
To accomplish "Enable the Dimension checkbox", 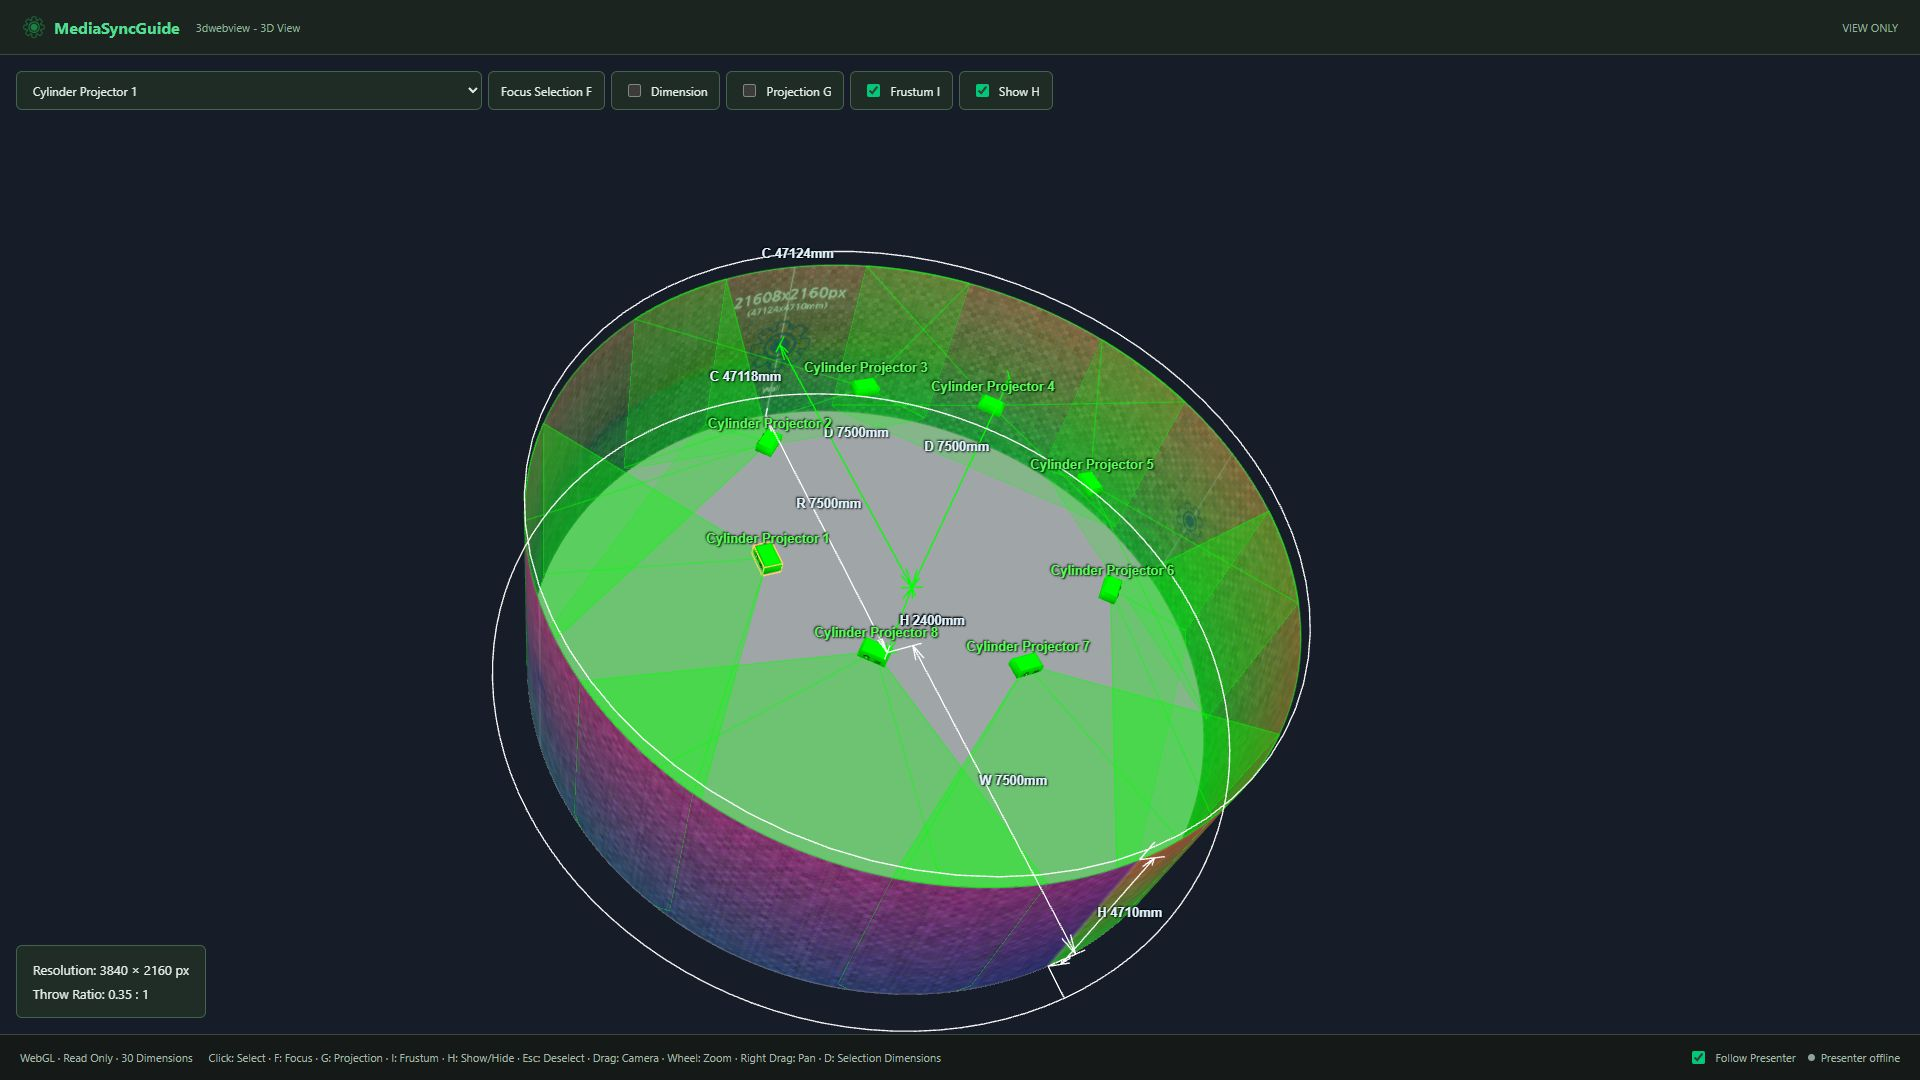I will [634, 91].
